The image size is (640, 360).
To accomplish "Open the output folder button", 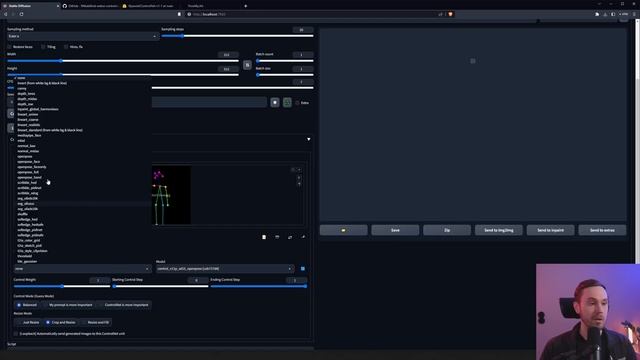I will (344, 230).
